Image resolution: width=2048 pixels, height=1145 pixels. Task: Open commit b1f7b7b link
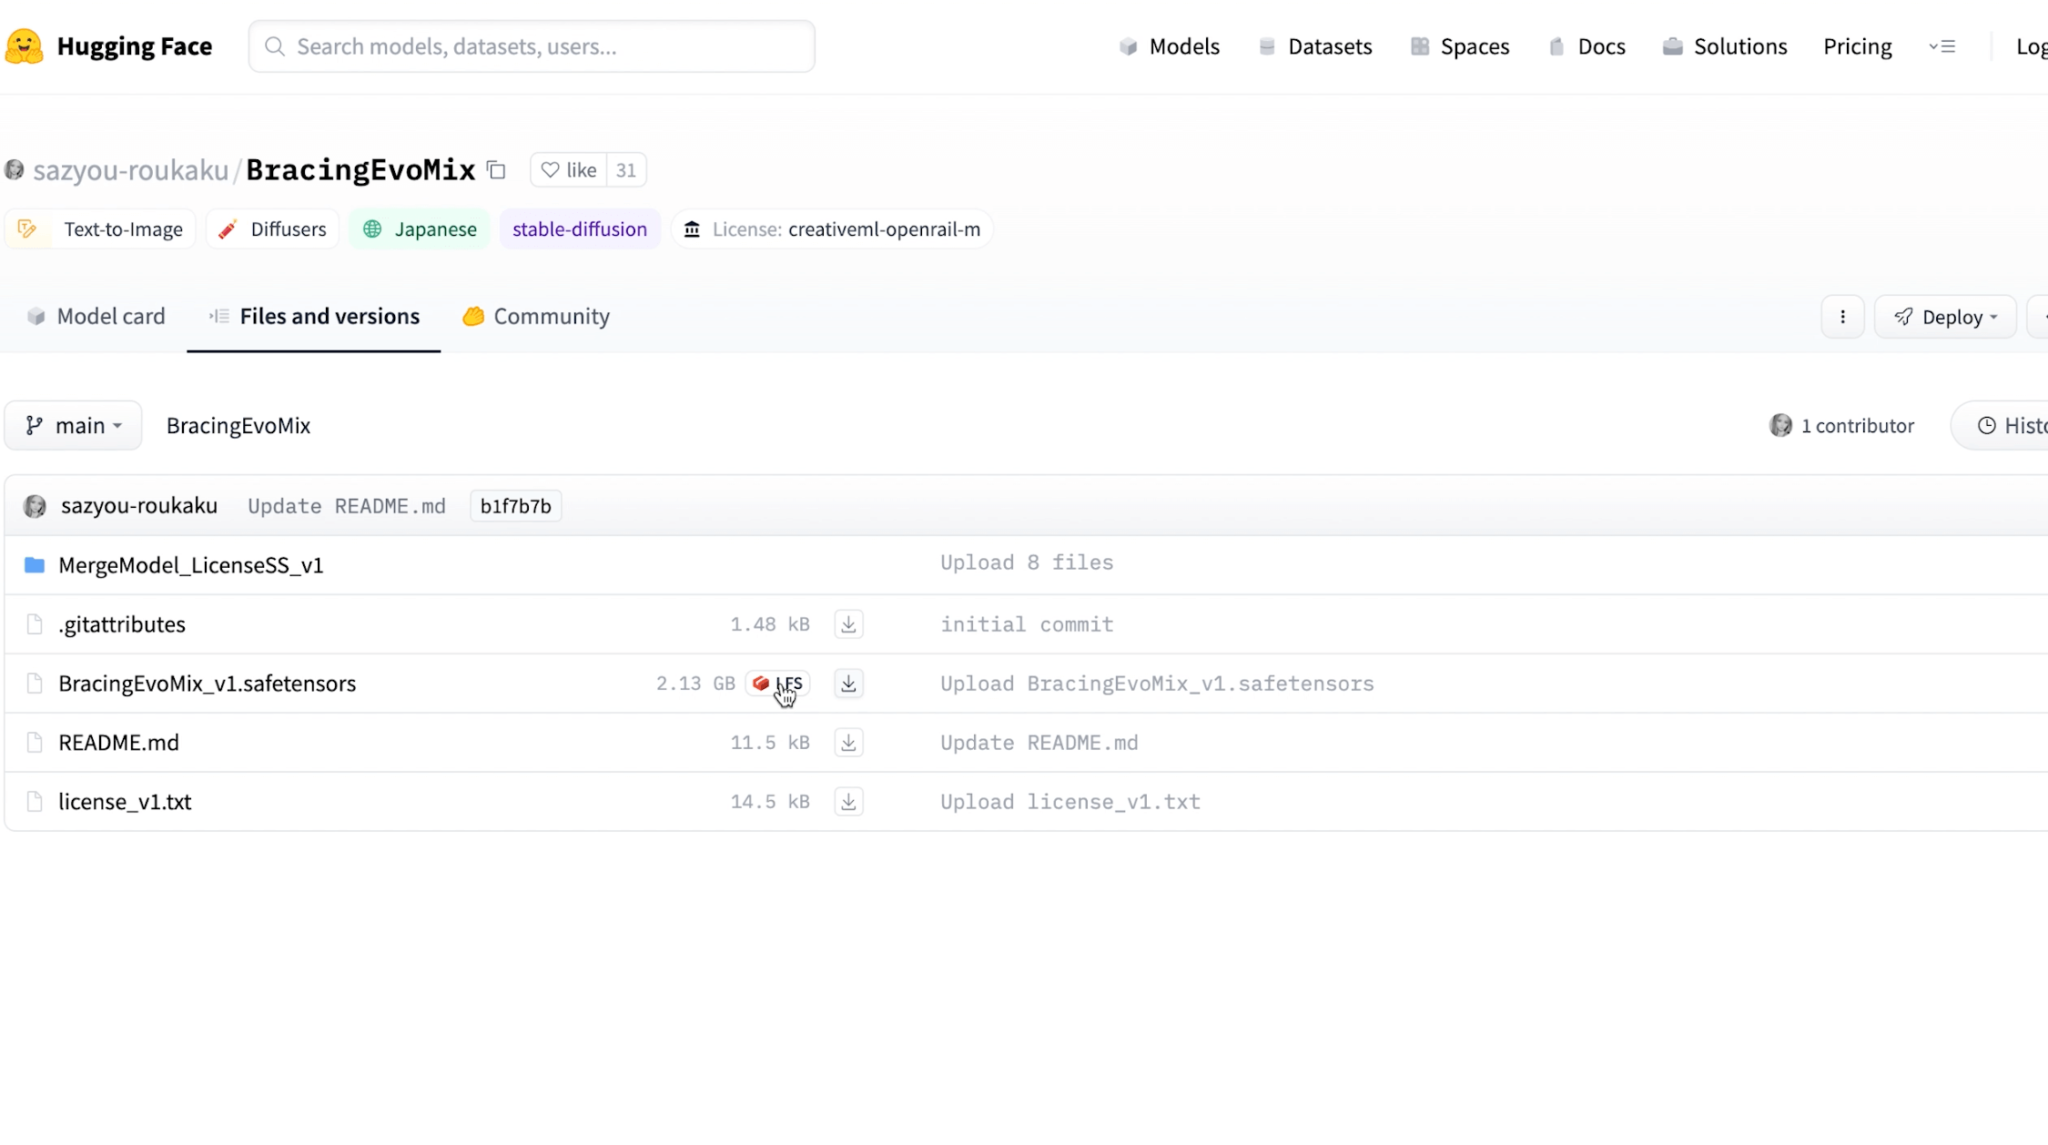point(515,506)
